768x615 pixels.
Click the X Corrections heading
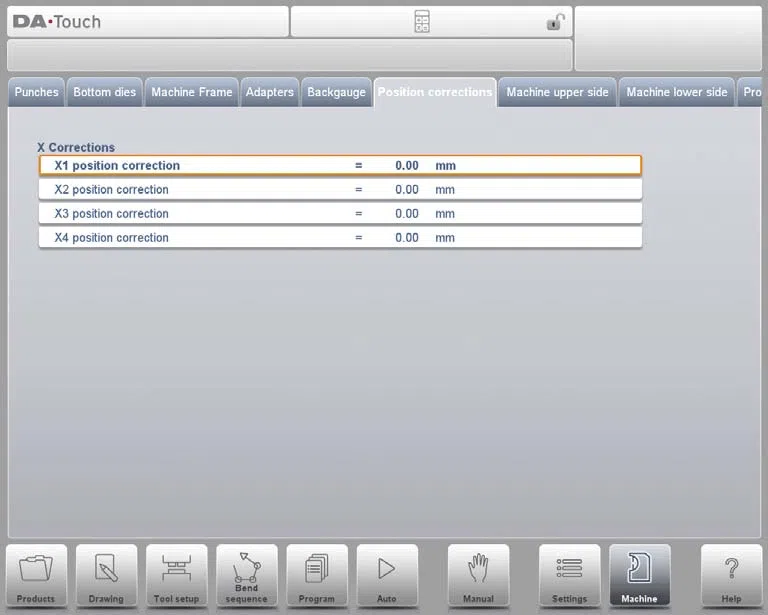click(76, 147)
